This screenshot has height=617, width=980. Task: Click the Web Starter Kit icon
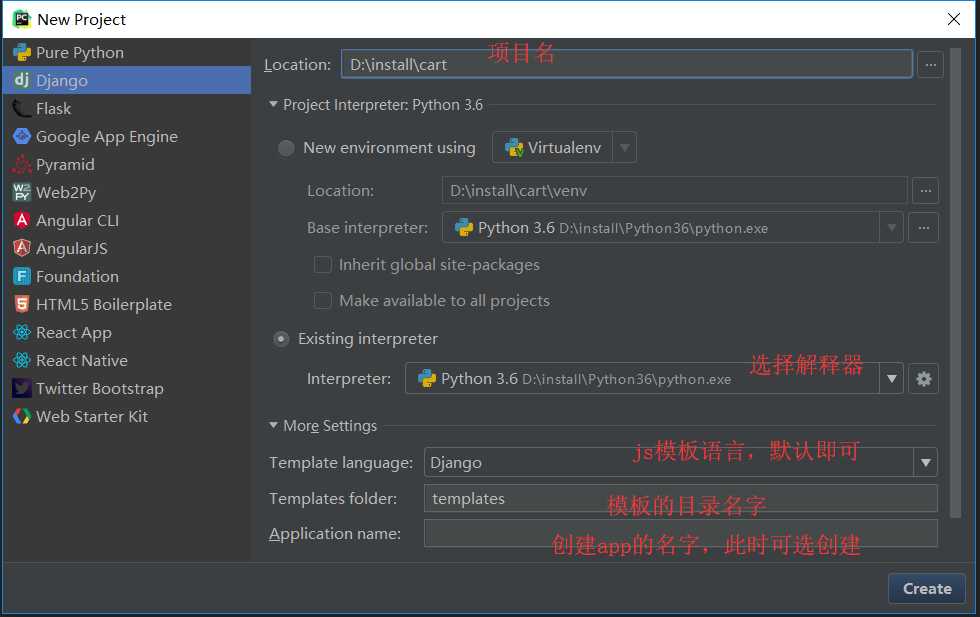click(22, 416)
